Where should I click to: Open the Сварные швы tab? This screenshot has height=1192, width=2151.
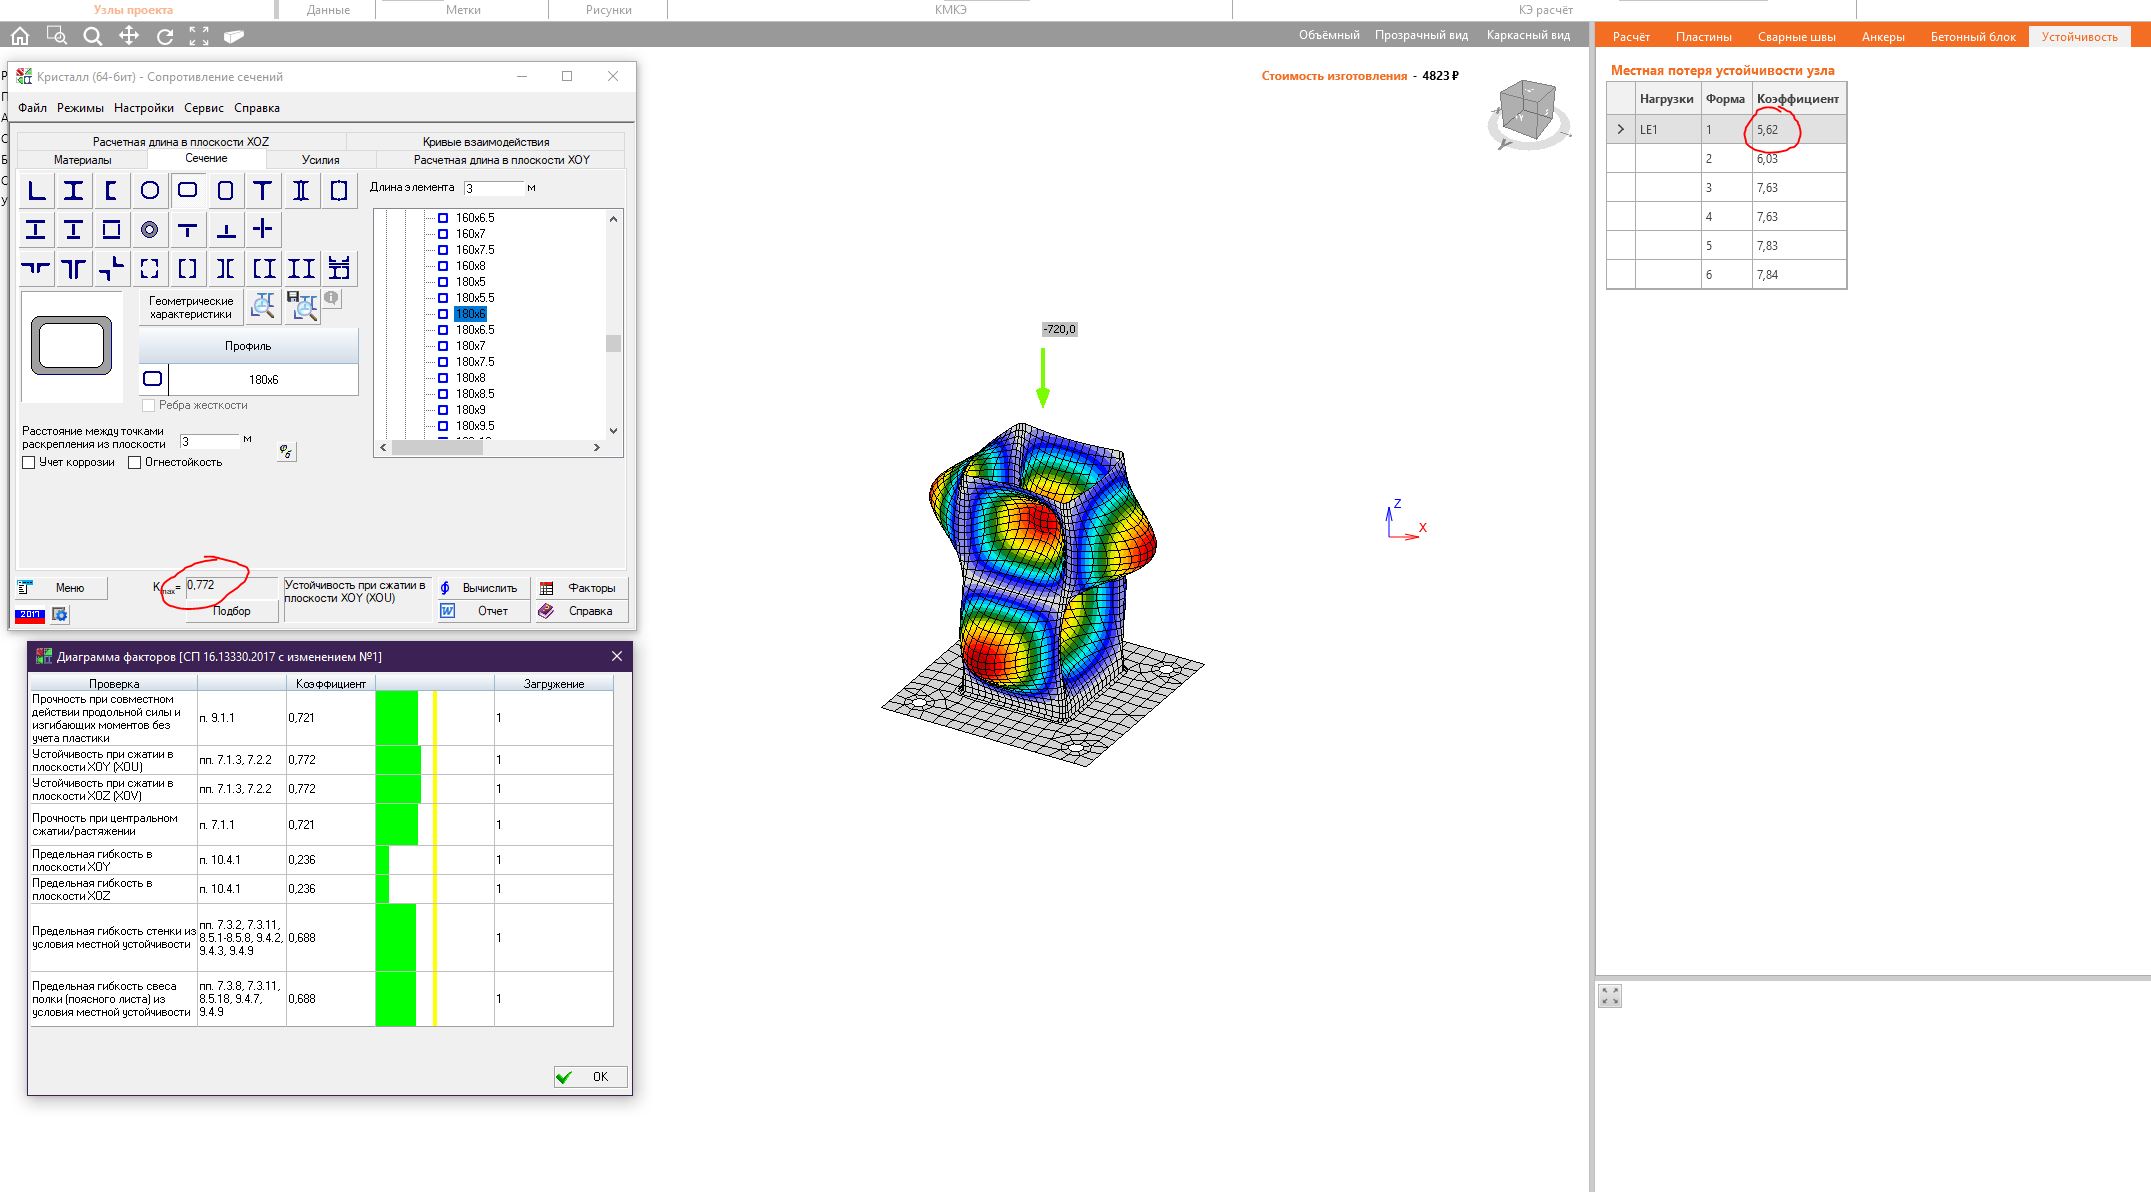point(1796,37)
